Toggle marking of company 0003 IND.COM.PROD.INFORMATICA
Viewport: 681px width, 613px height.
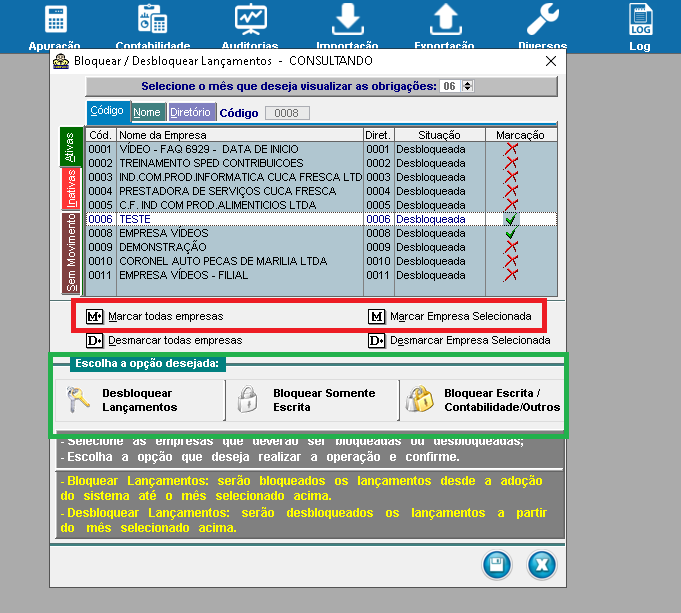[x=511, y=177]
